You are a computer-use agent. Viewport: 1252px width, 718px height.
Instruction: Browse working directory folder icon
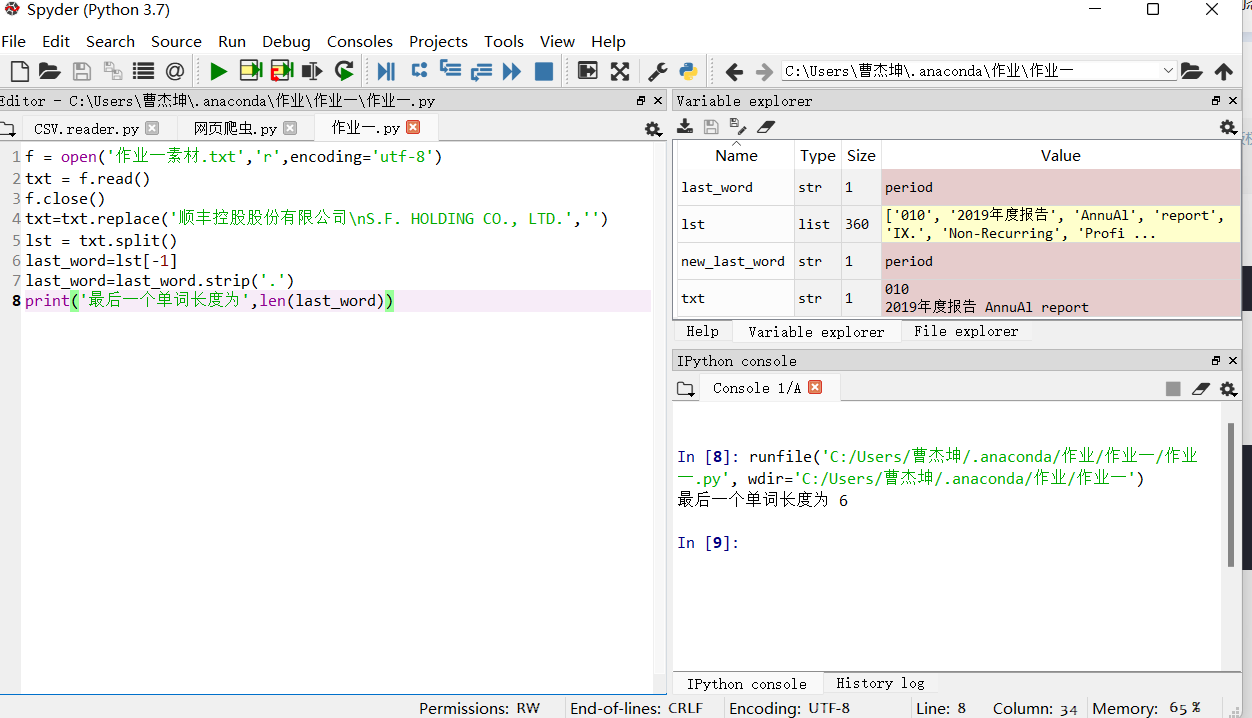[x=1191, y=71]
